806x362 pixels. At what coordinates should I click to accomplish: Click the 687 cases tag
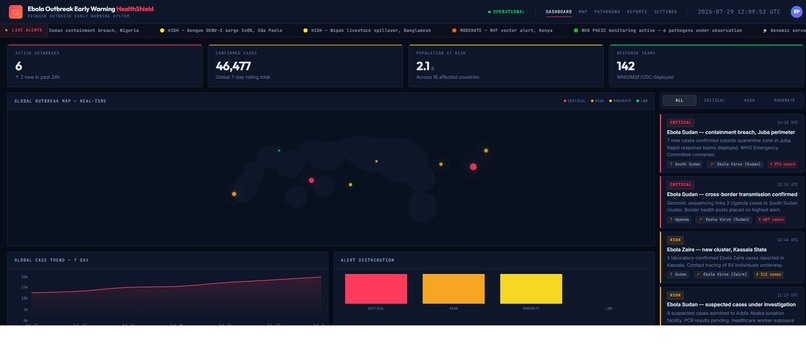click(771, 220)
